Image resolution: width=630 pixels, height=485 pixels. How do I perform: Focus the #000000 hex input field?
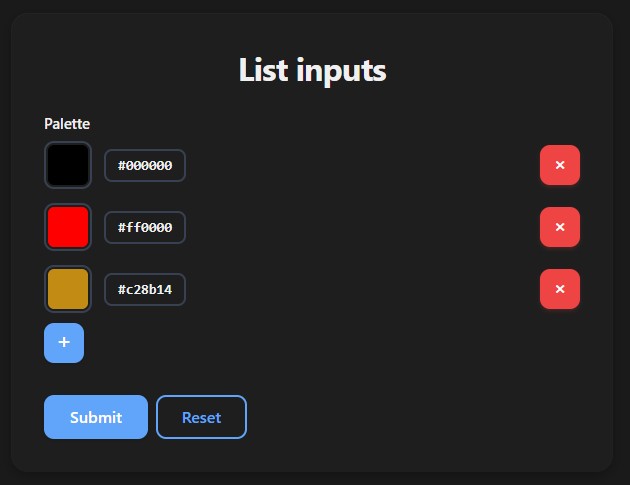[145, 165]
